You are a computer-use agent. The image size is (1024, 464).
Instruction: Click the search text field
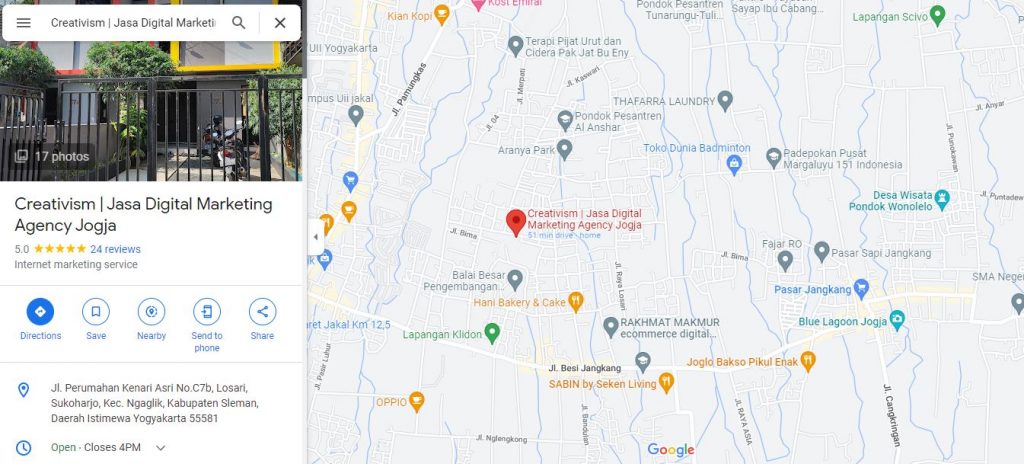click(133, 23)
